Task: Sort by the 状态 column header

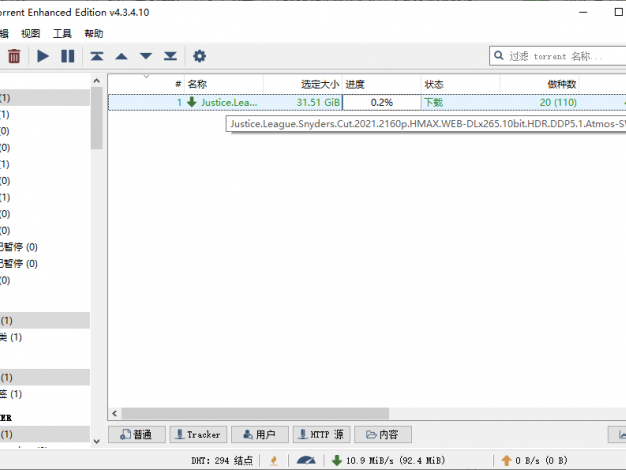Action: (x=460, y=84)
